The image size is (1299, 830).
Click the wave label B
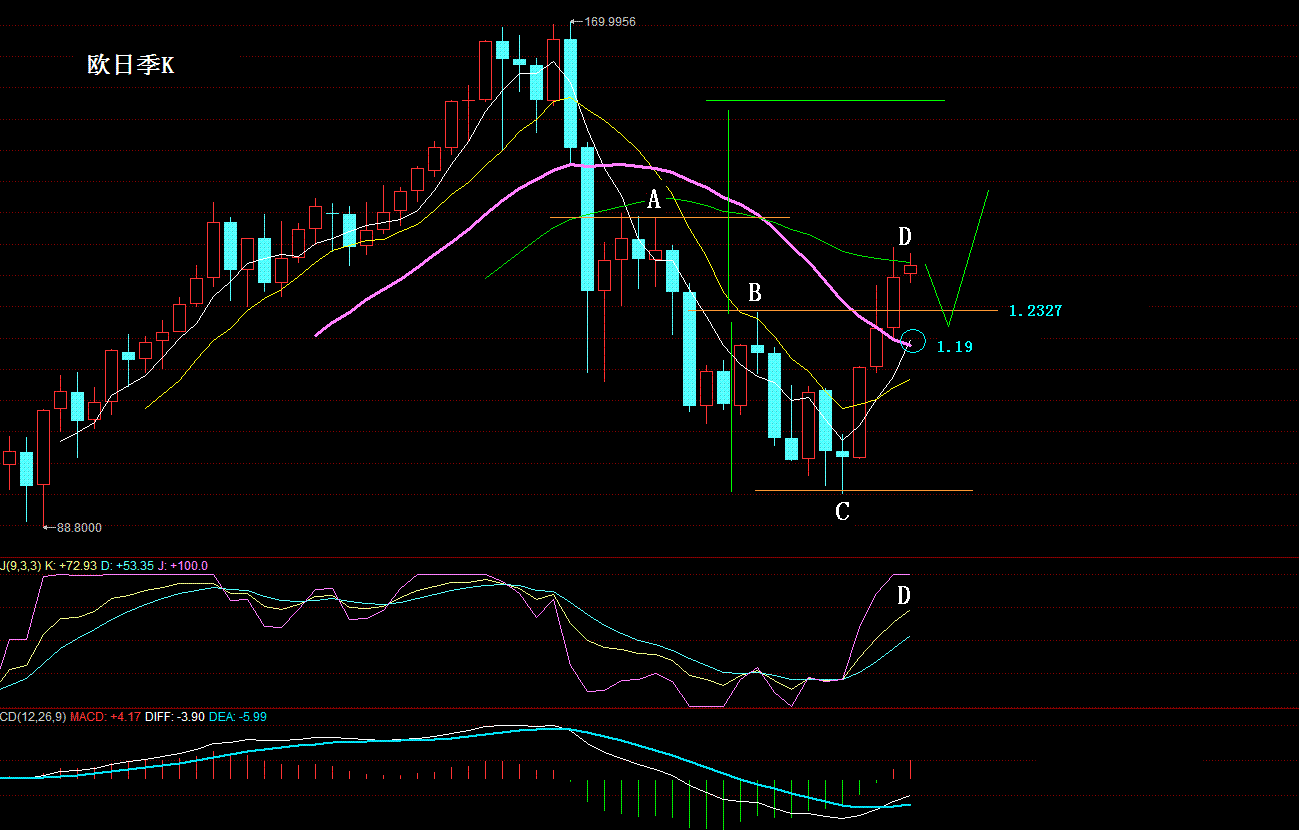click(x=755, y=293)
